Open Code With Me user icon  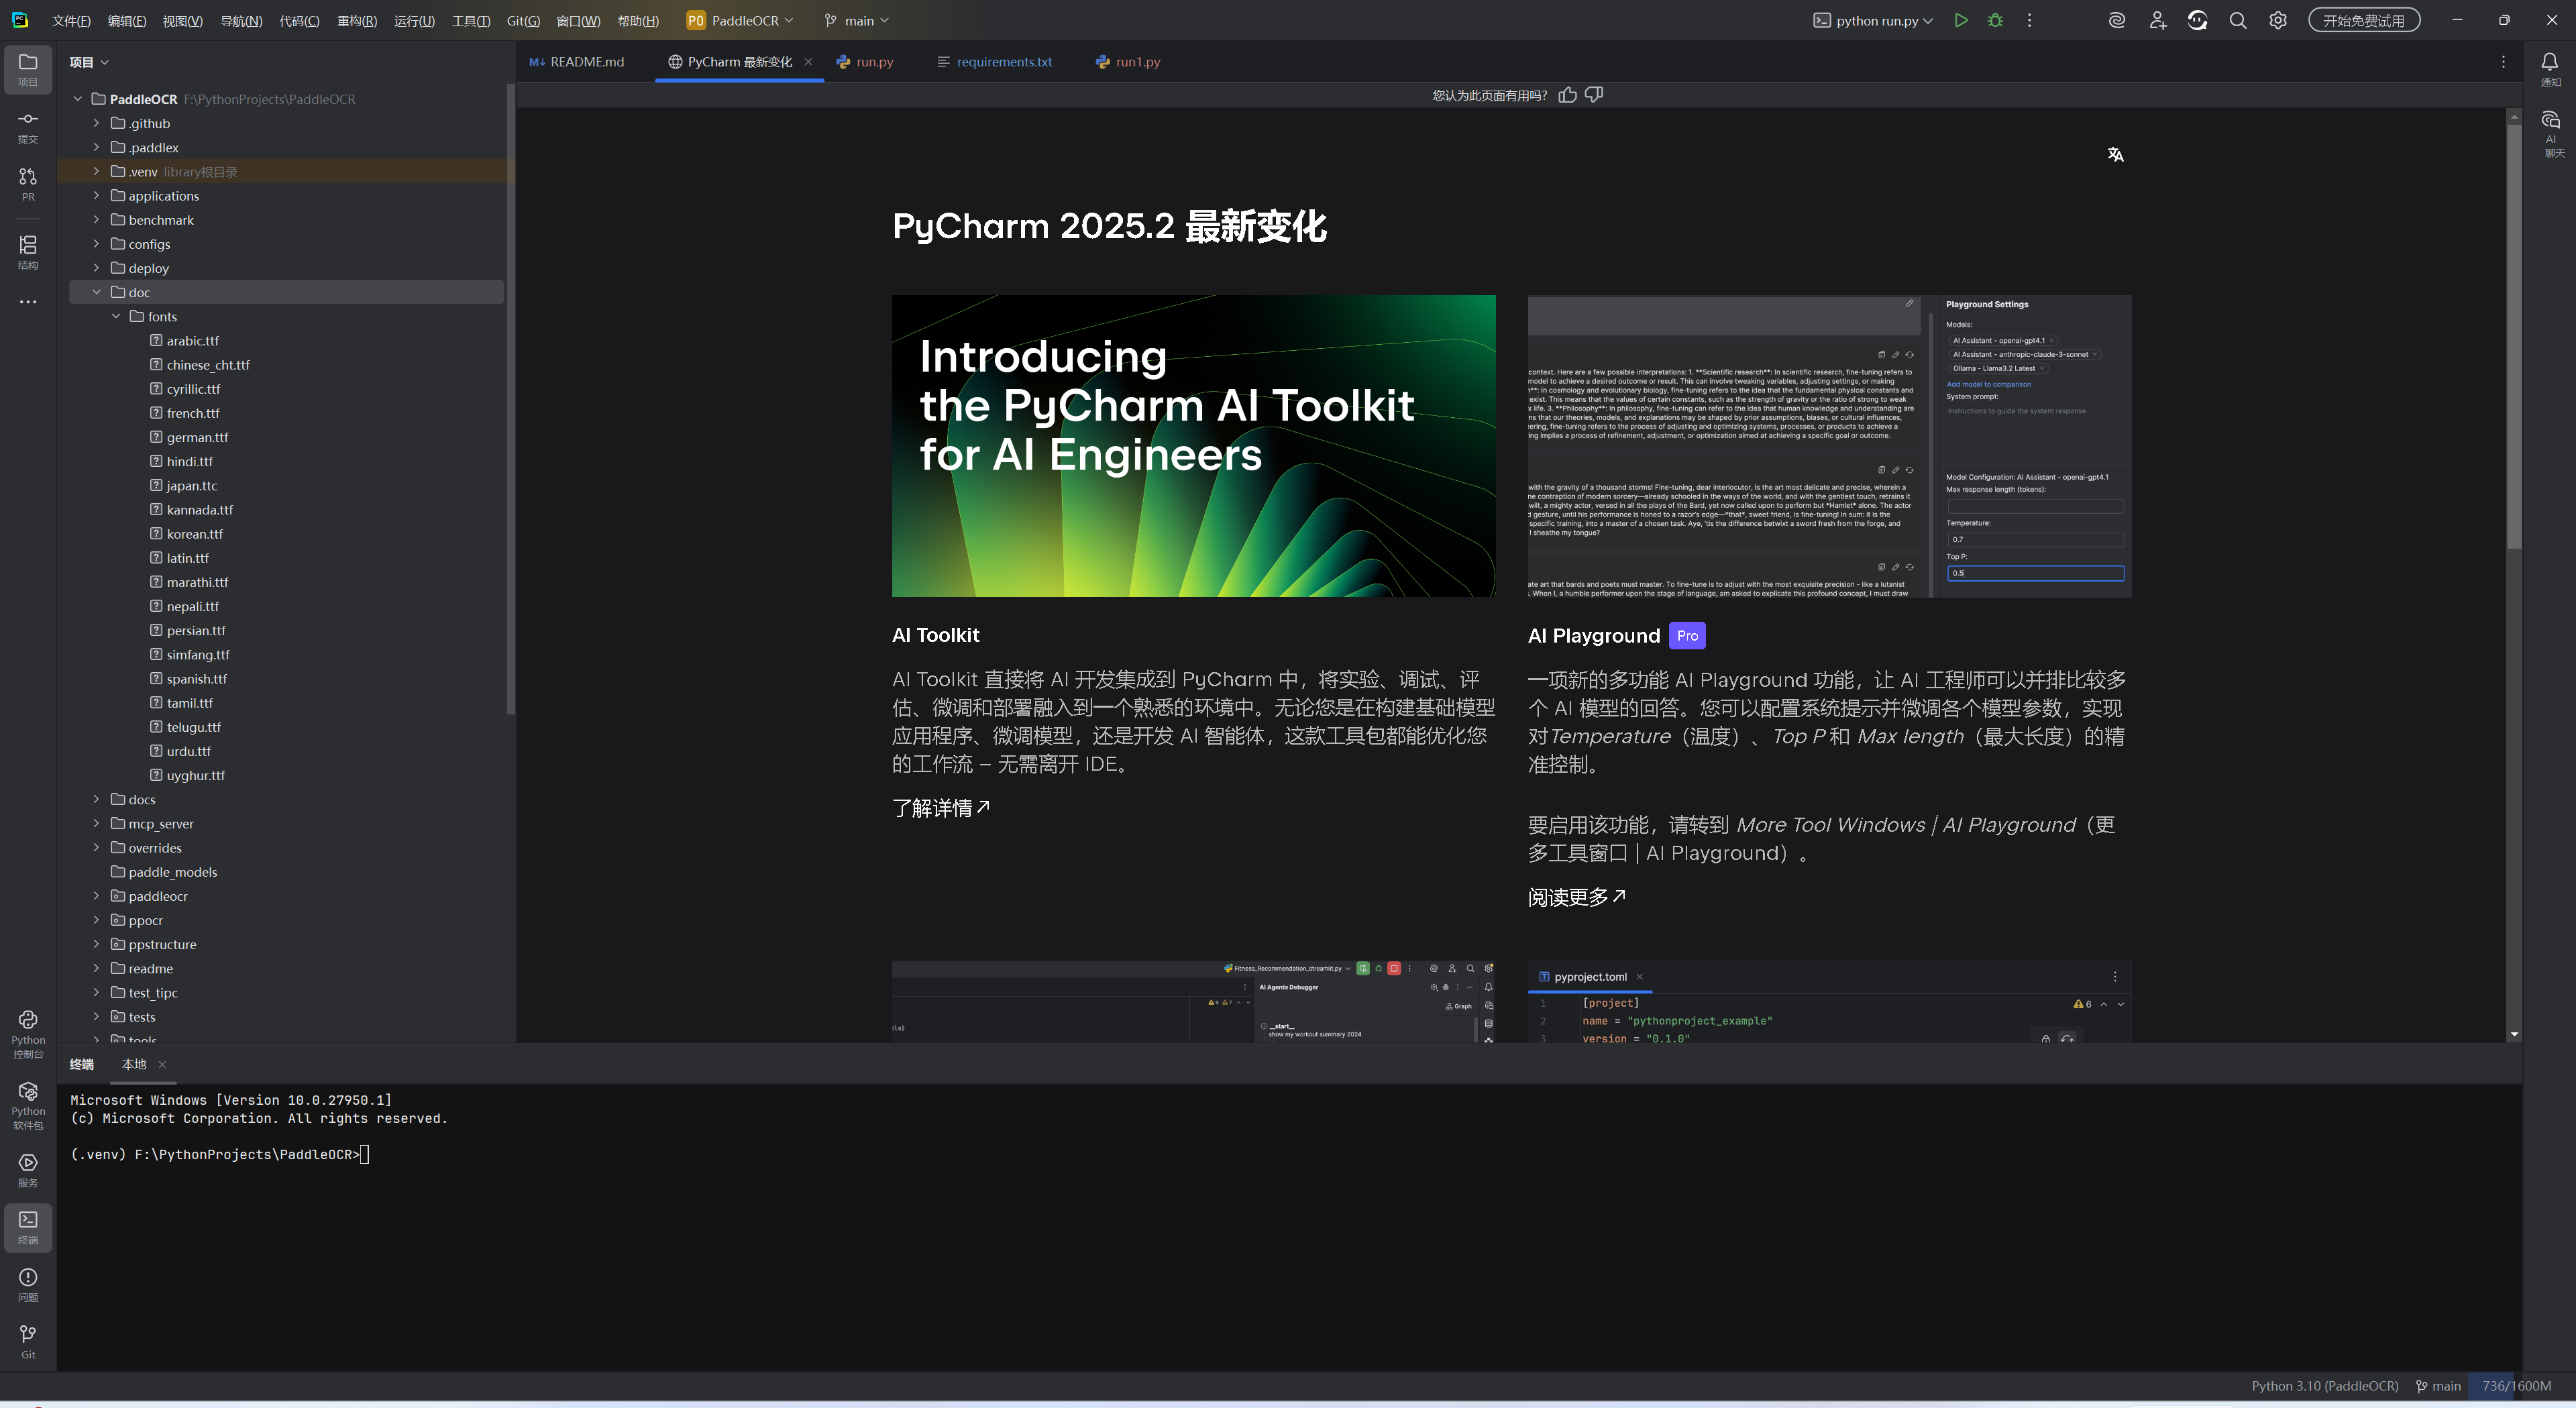coord(2157,20)
